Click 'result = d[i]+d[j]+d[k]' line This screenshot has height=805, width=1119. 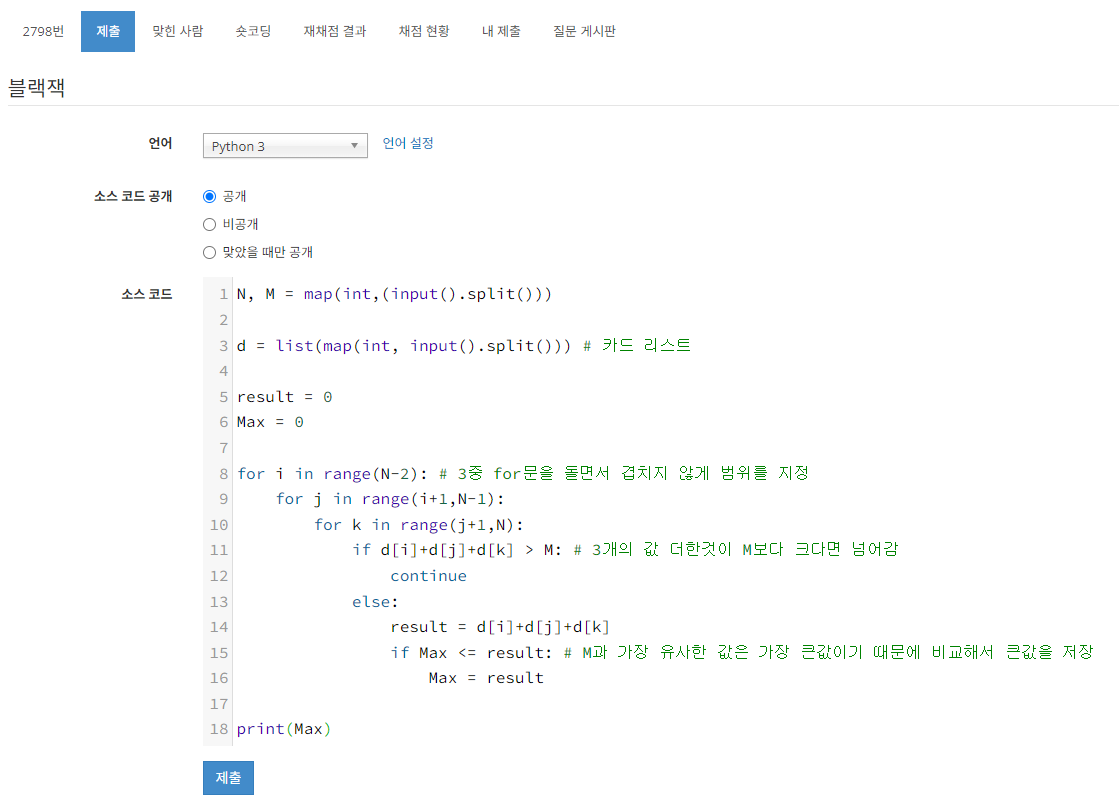[x=500, y=627]
